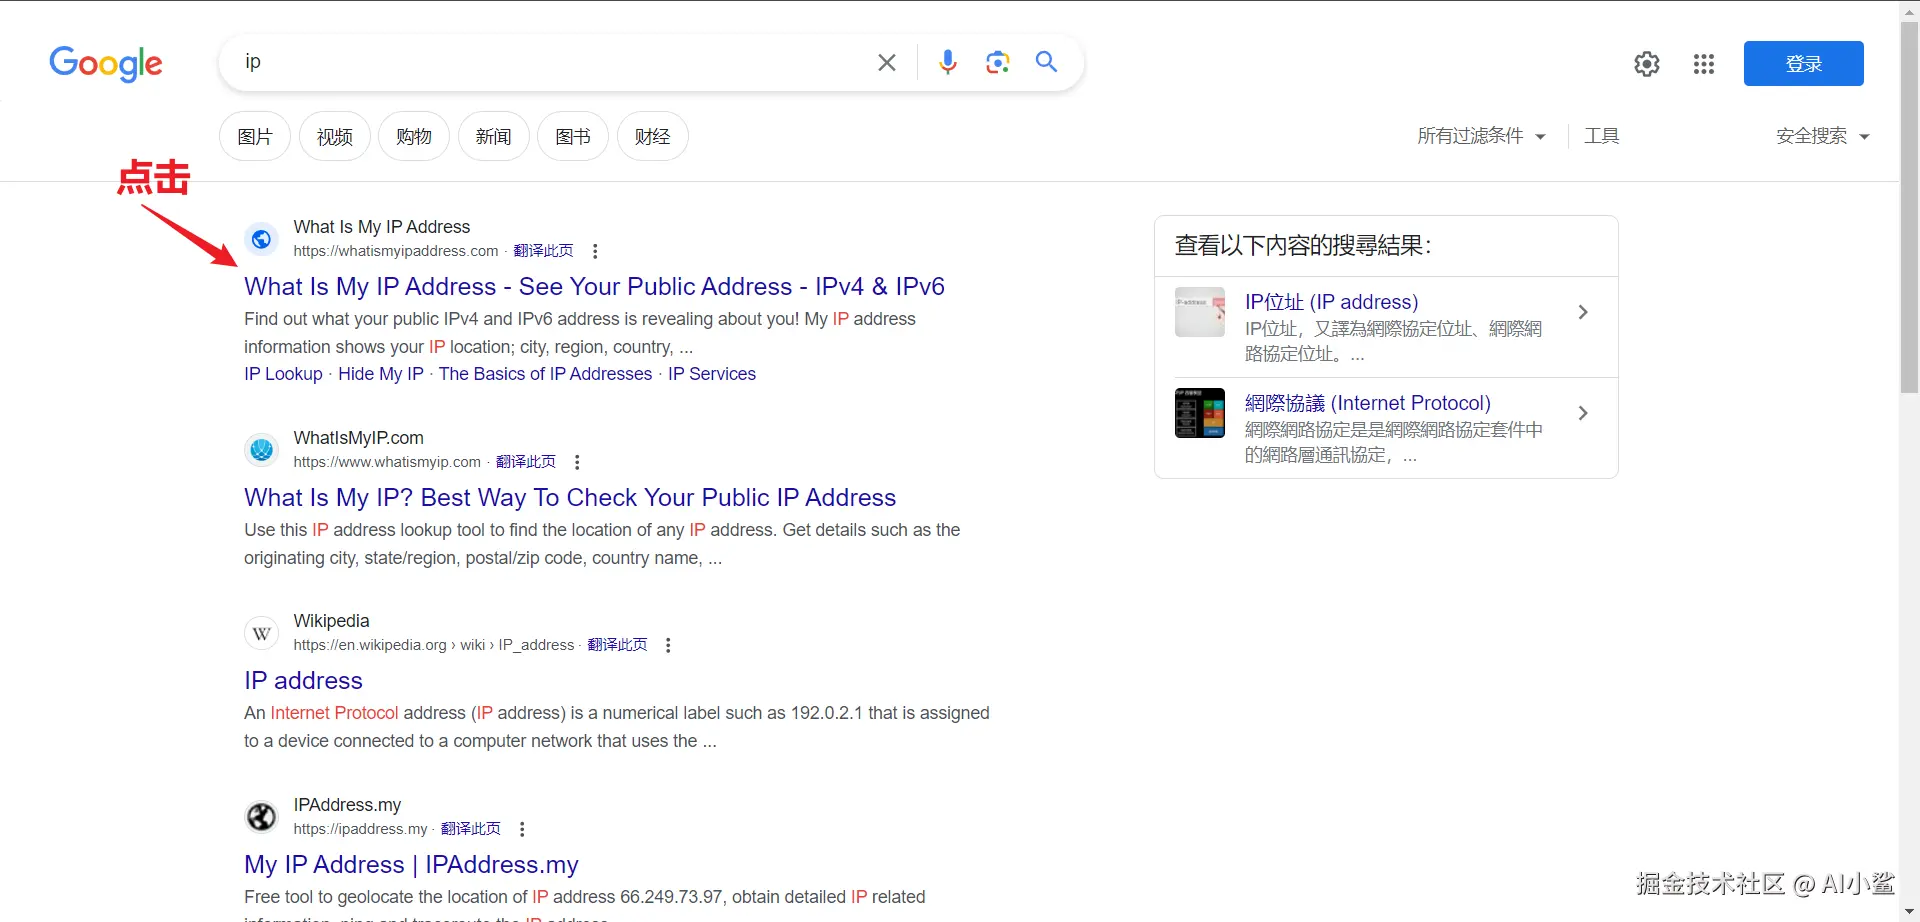Open more options for ipaddress.my result
Viewport: 1920px width, 922px height.
pos(522,829)
